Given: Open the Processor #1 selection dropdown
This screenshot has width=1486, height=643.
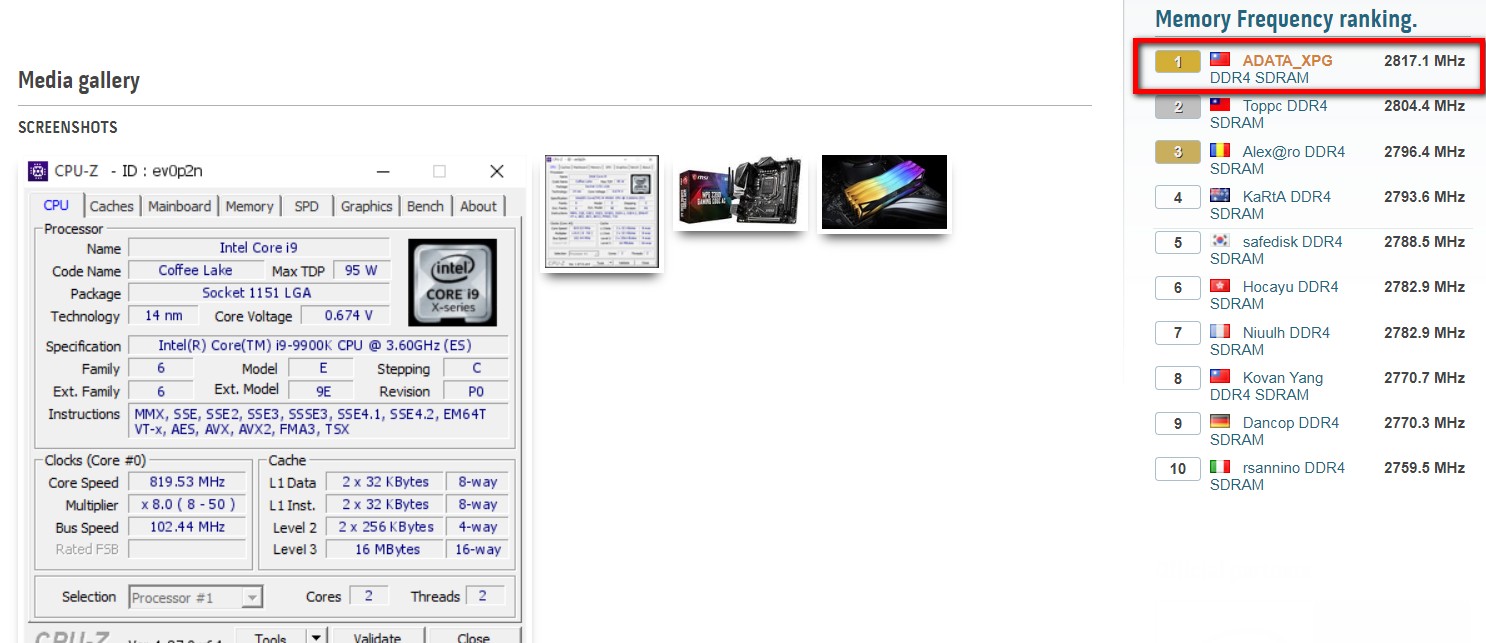Looking at the screenshot, I should [196, 597].
